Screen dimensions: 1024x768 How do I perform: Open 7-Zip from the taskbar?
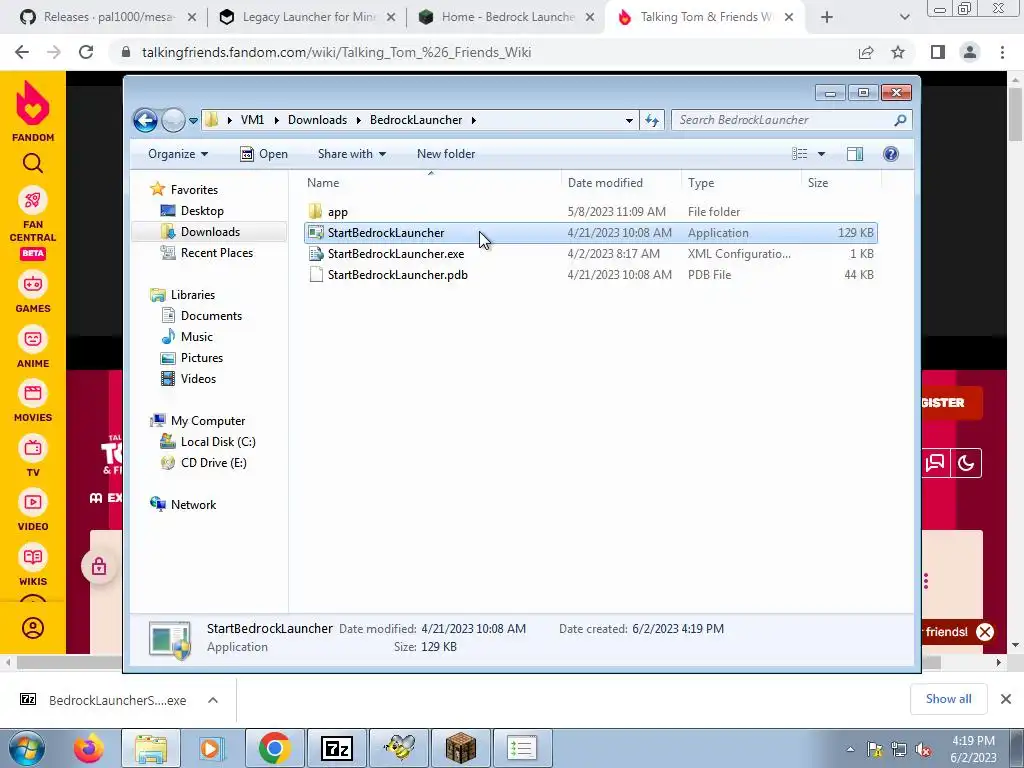337,748
